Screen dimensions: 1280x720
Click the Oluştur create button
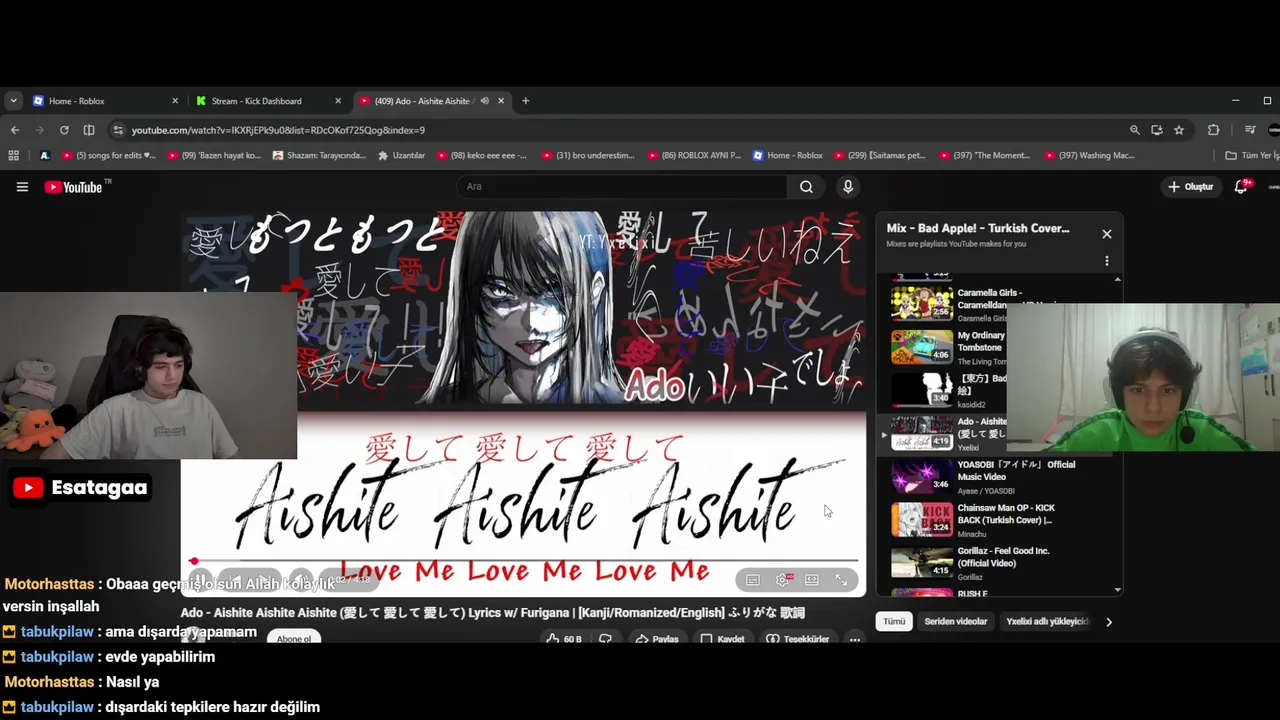click(x=1190, y=187)
